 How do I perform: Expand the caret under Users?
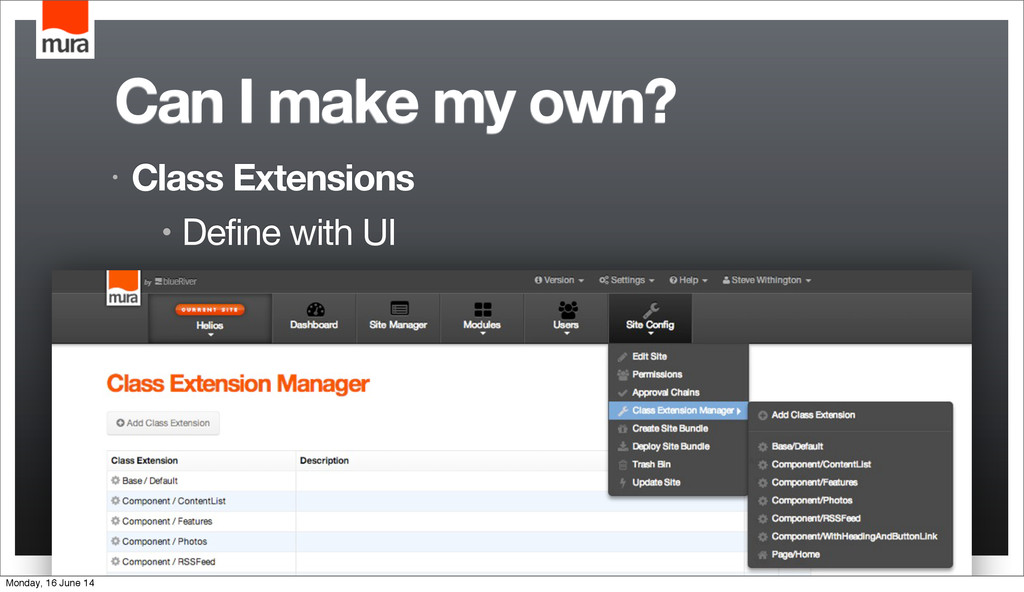pos(567,334)
